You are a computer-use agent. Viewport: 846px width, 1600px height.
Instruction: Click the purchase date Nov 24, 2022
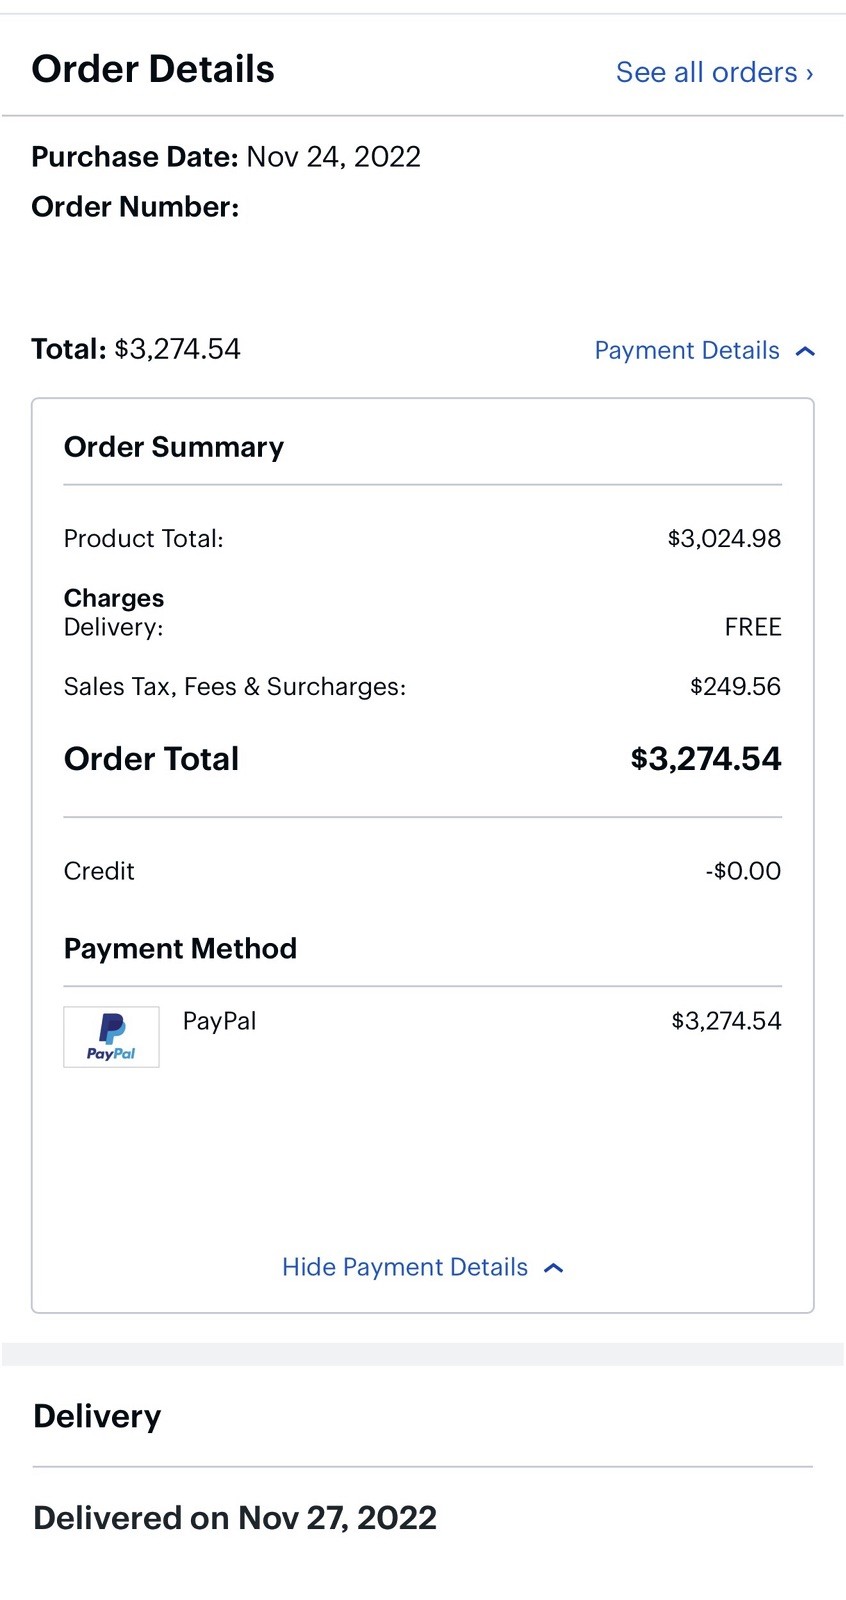(333, 157)
